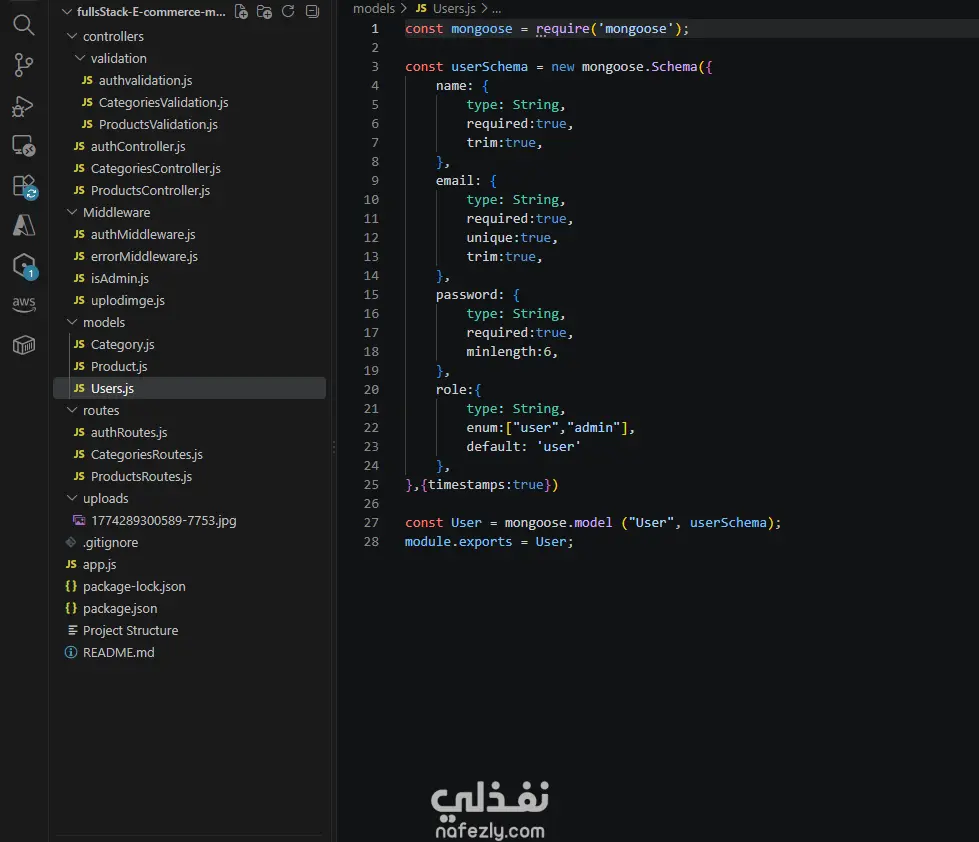The image size is (979, 842).
Task: Click 'require' on line 1
Action: (562, 29)
